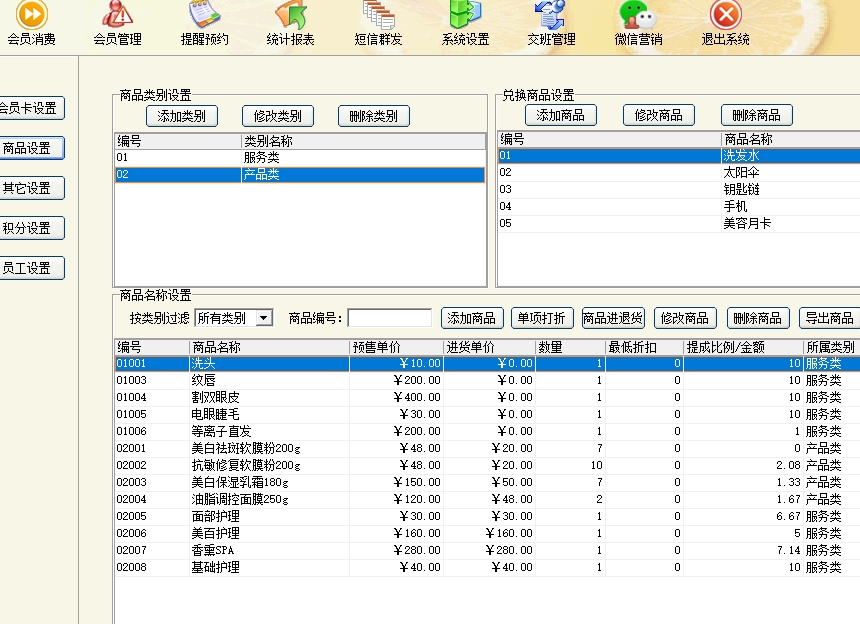Switch to 会员卡设置 side tab
Screen dimensions: 860x624
pyautogui.click(x=29, y=108)
